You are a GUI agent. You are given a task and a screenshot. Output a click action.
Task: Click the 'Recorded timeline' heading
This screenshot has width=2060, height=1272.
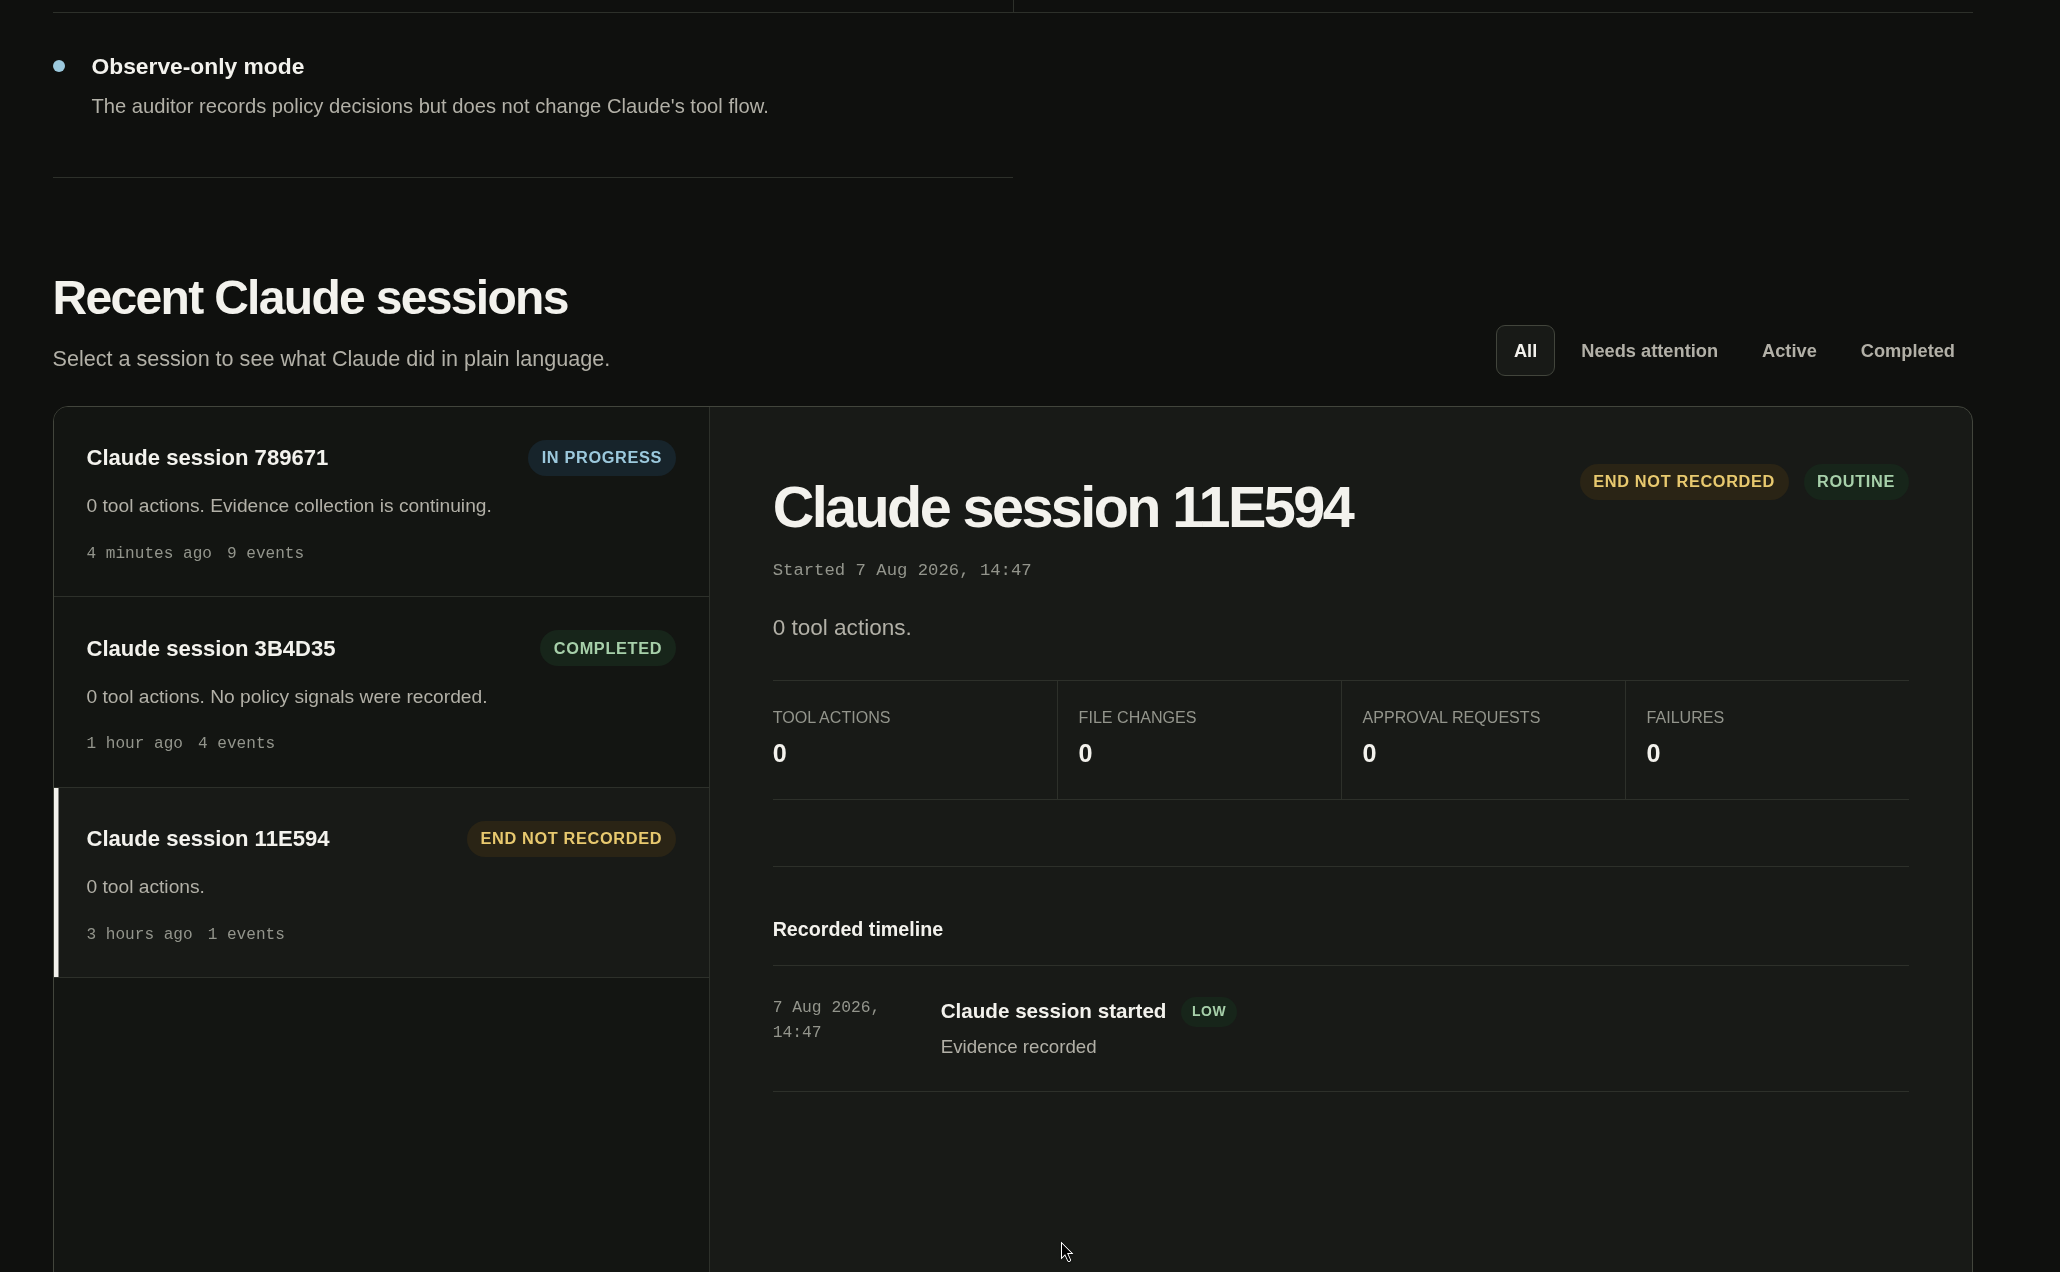[857, 930]
